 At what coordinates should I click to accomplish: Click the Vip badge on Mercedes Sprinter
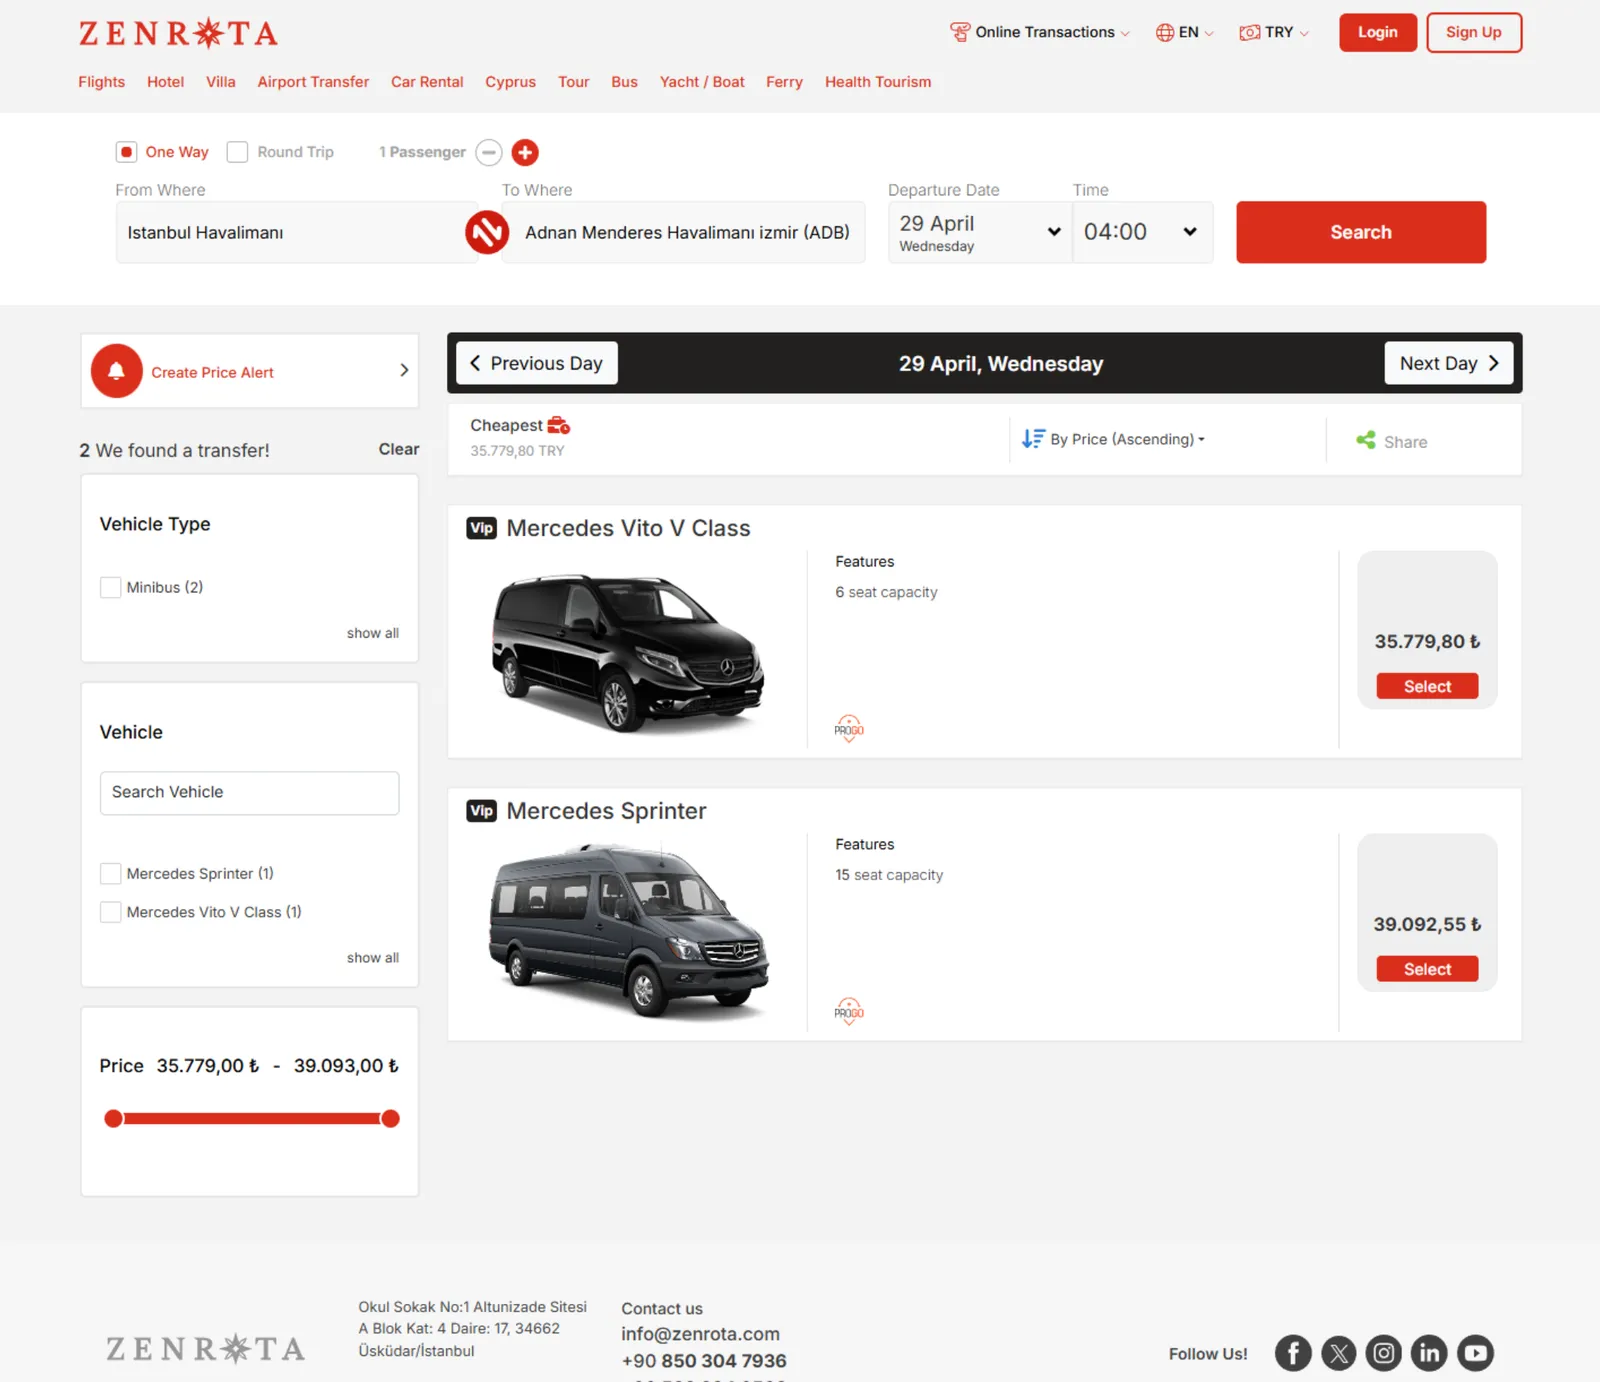481,811
